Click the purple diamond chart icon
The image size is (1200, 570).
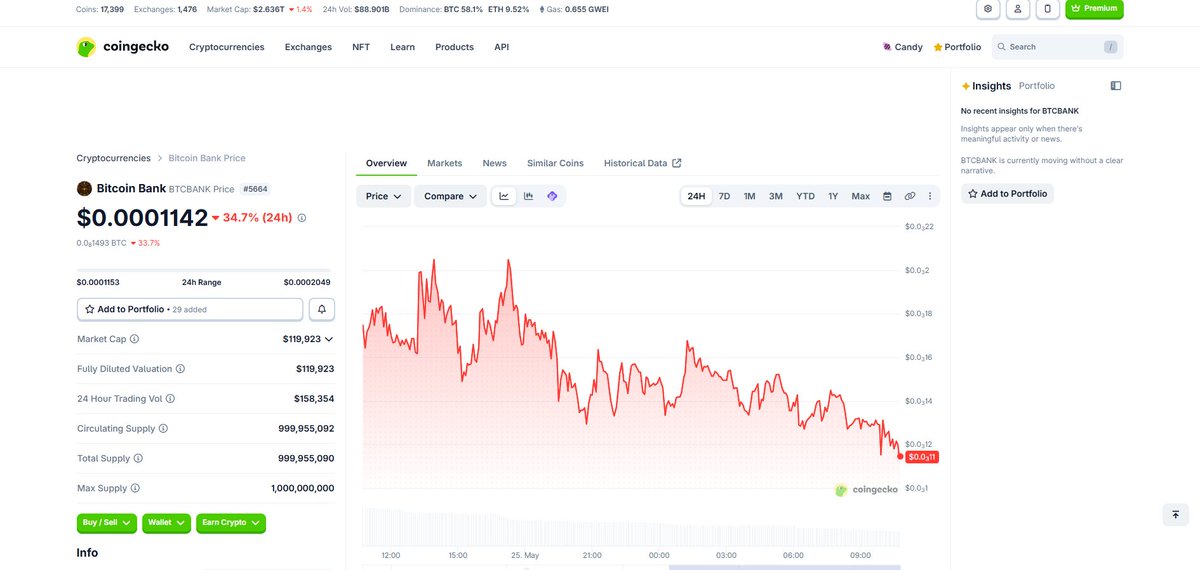[552, 196]
